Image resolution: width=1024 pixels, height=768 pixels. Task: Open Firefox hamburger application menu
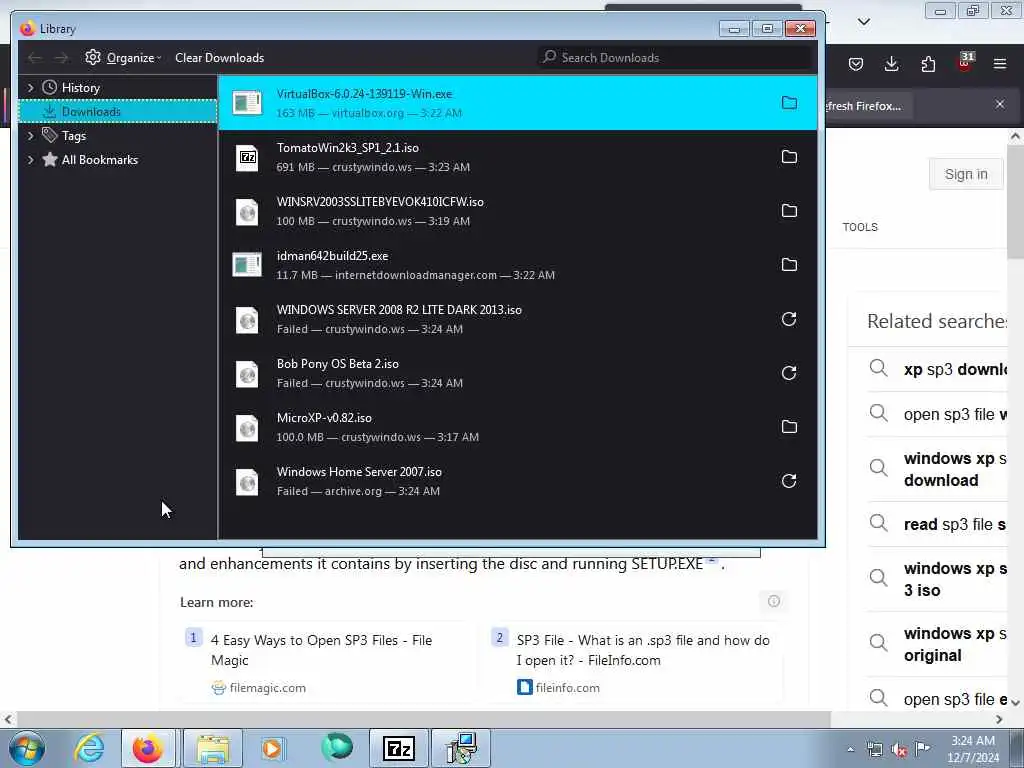(1000, 64)
